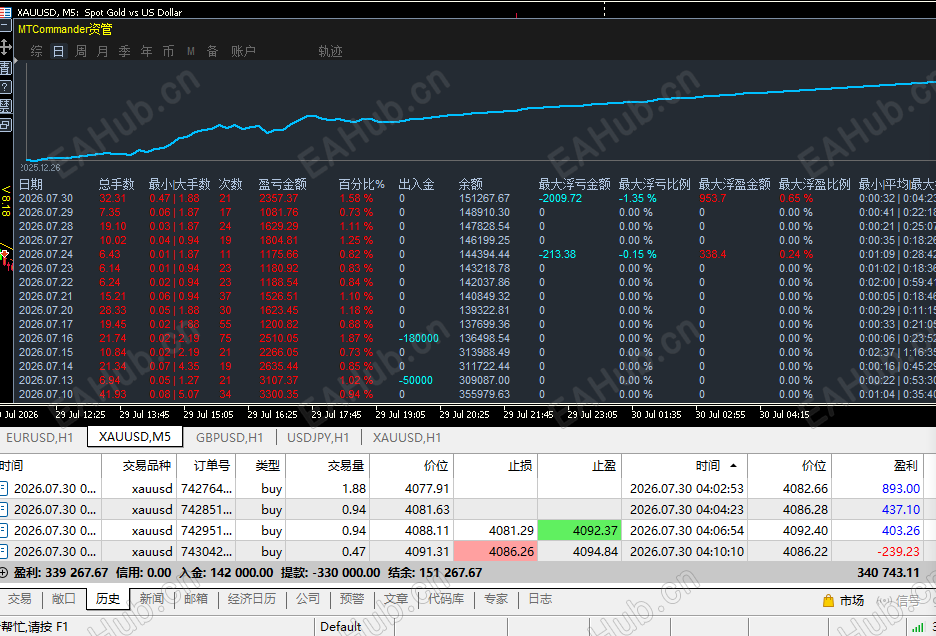Select the 综 summary tab in MTCommander
936x636 pixels.
point(36,51)
